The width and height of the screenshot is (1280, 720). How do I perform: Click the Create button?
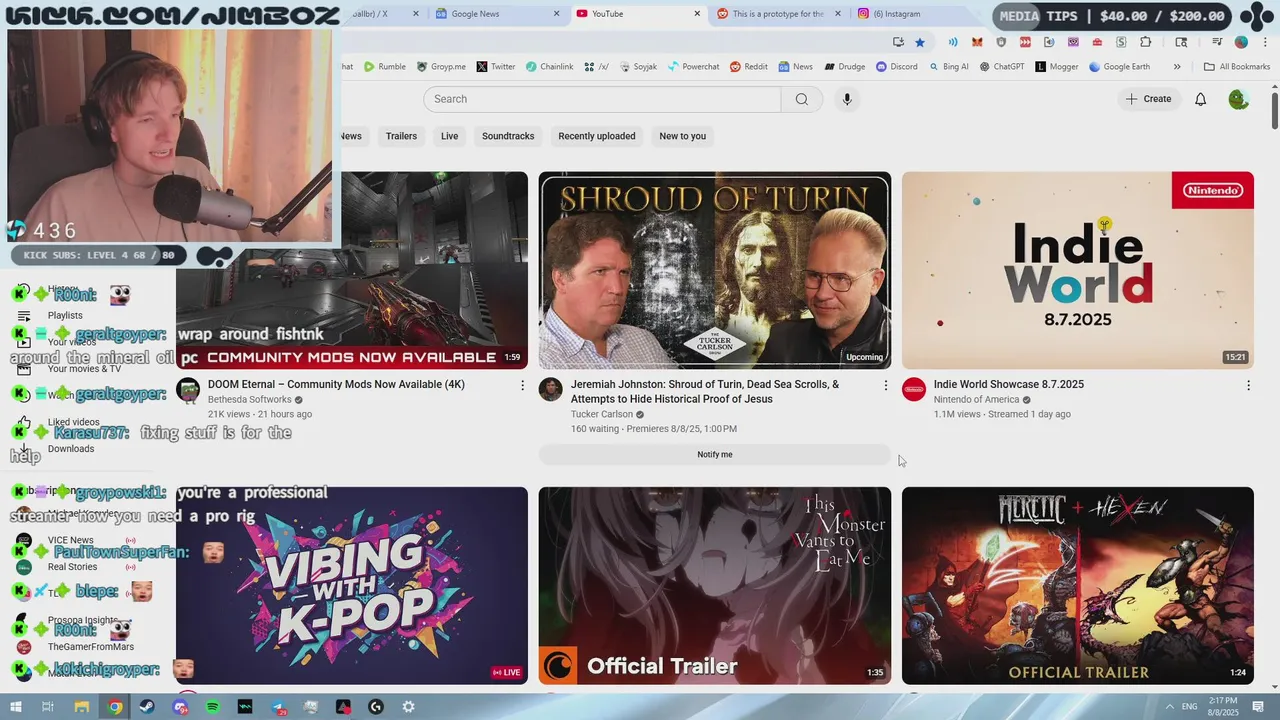[x=1148, y=99]
